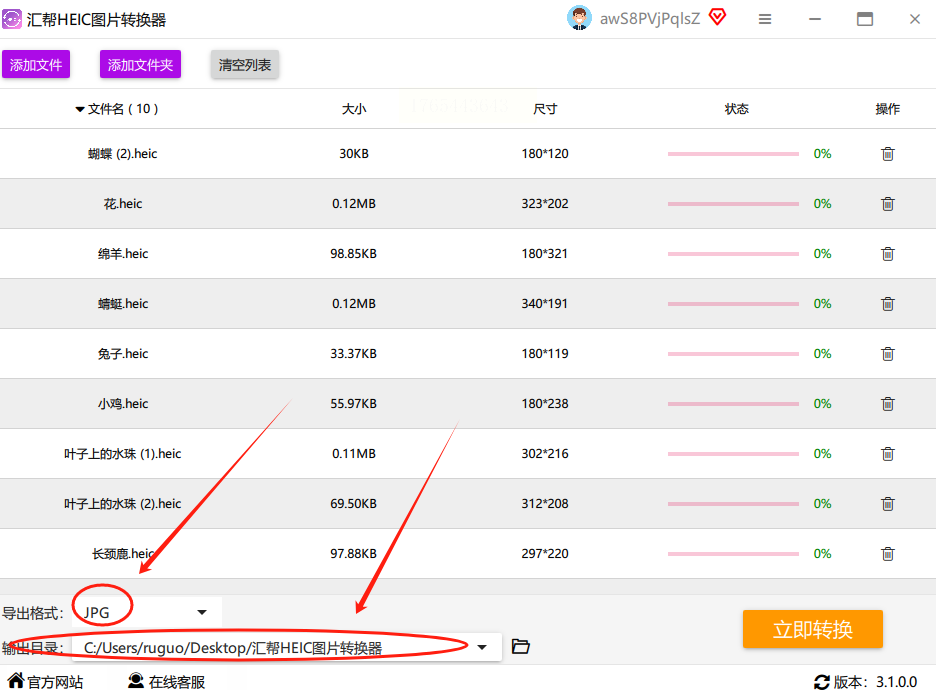Click the version refresh icon
Viewport: 936px width, 690px height.
(x=822, y=682)
